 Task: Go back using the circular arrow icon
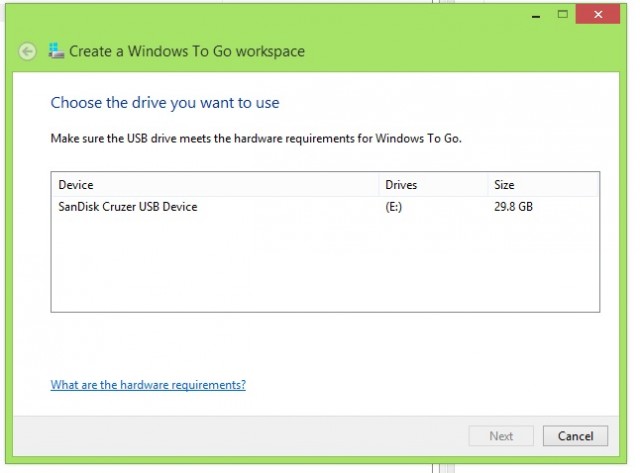coord(27,51)
